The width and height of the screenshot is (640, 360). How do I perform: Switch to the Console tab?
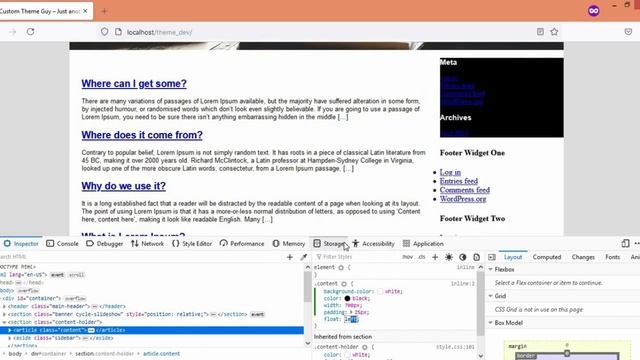pyautogui.click(x=62, y=244)
